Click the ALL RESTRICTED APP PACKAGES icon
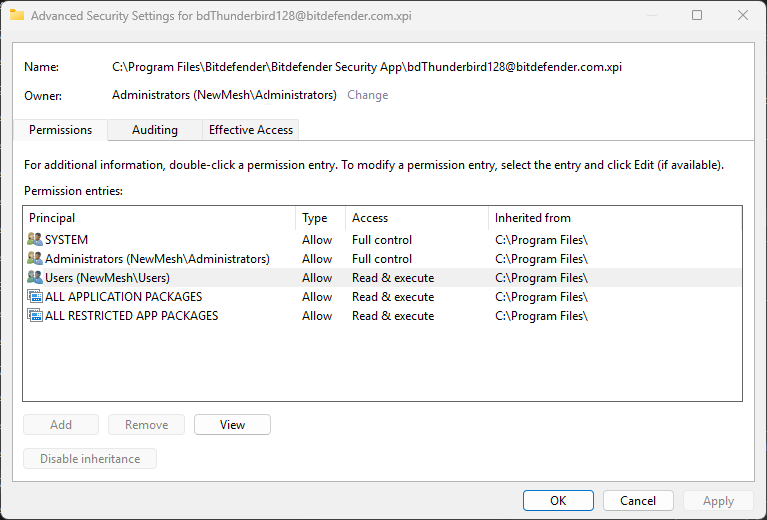This screenshot has height=520, width=767. tap(35, 316)
